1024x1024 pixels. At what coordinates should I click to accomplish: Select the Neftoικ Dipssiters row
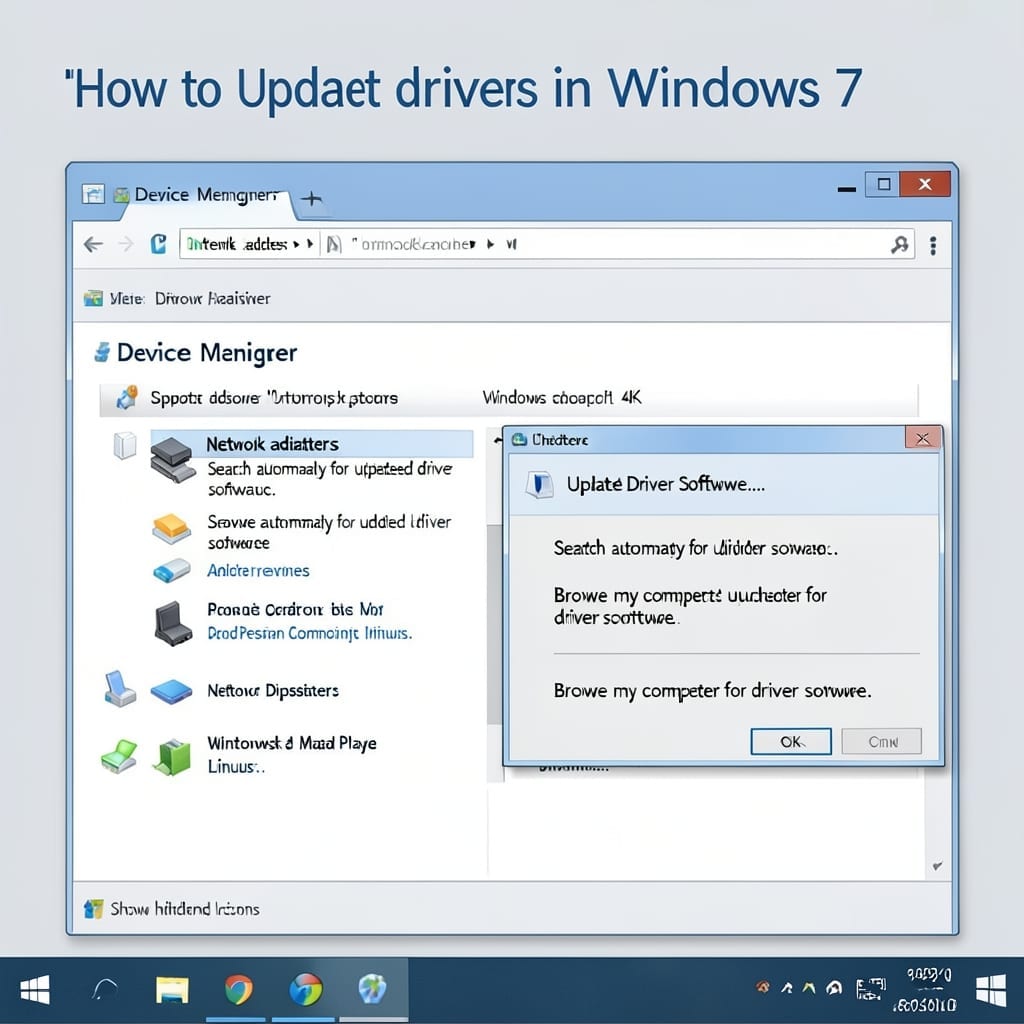[x=273, y=691]
